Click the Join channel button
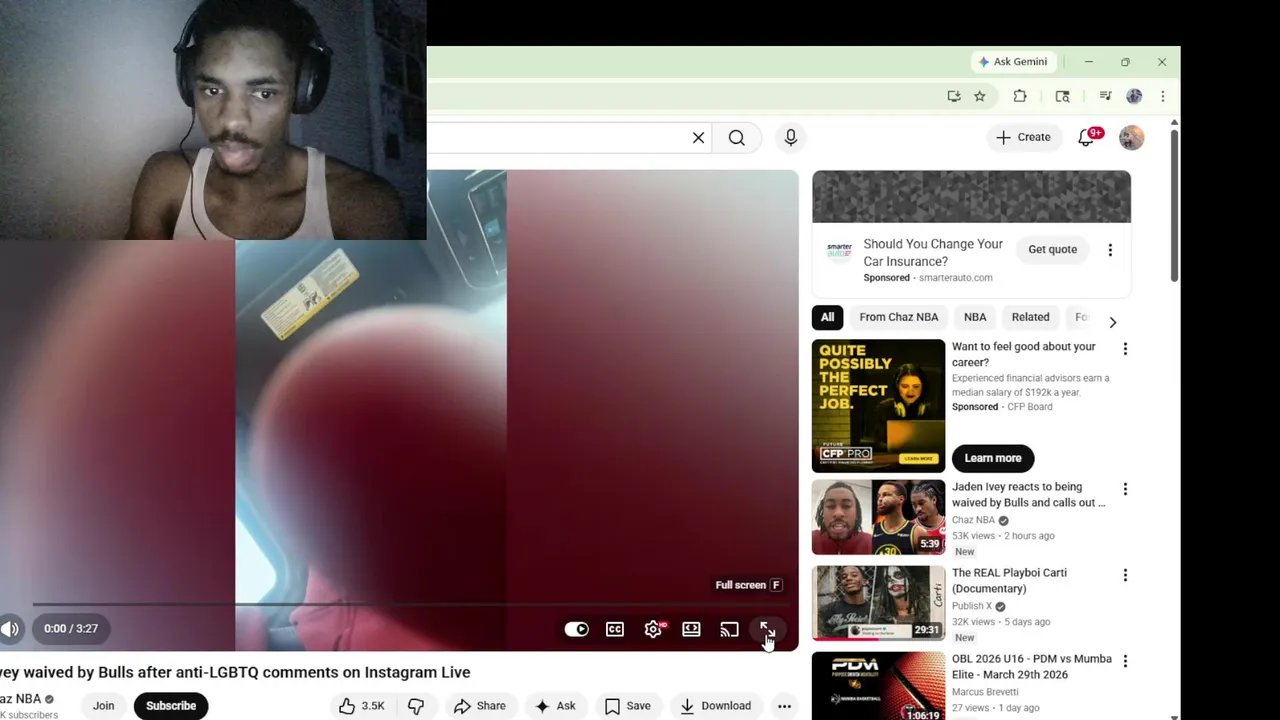Viewport: 1280px width, 720px height. [104, 706]
